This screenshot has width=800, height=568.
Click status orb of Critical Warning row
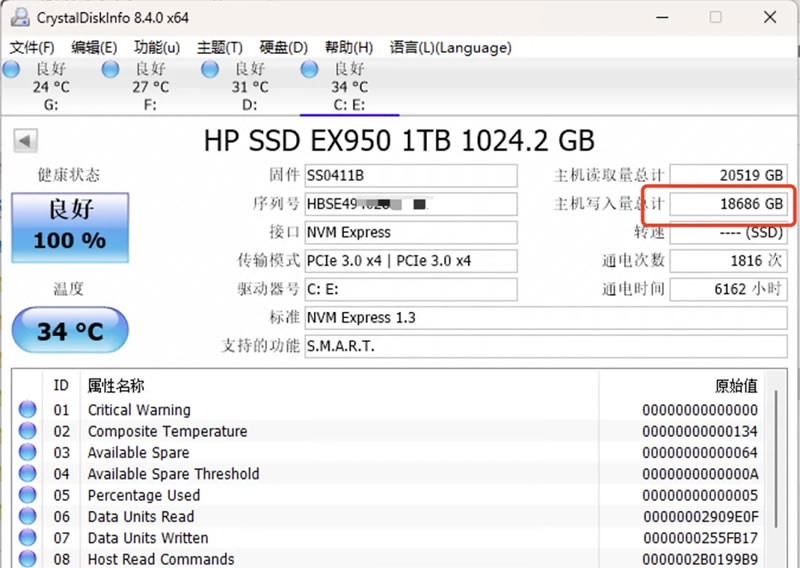[28, 409]
